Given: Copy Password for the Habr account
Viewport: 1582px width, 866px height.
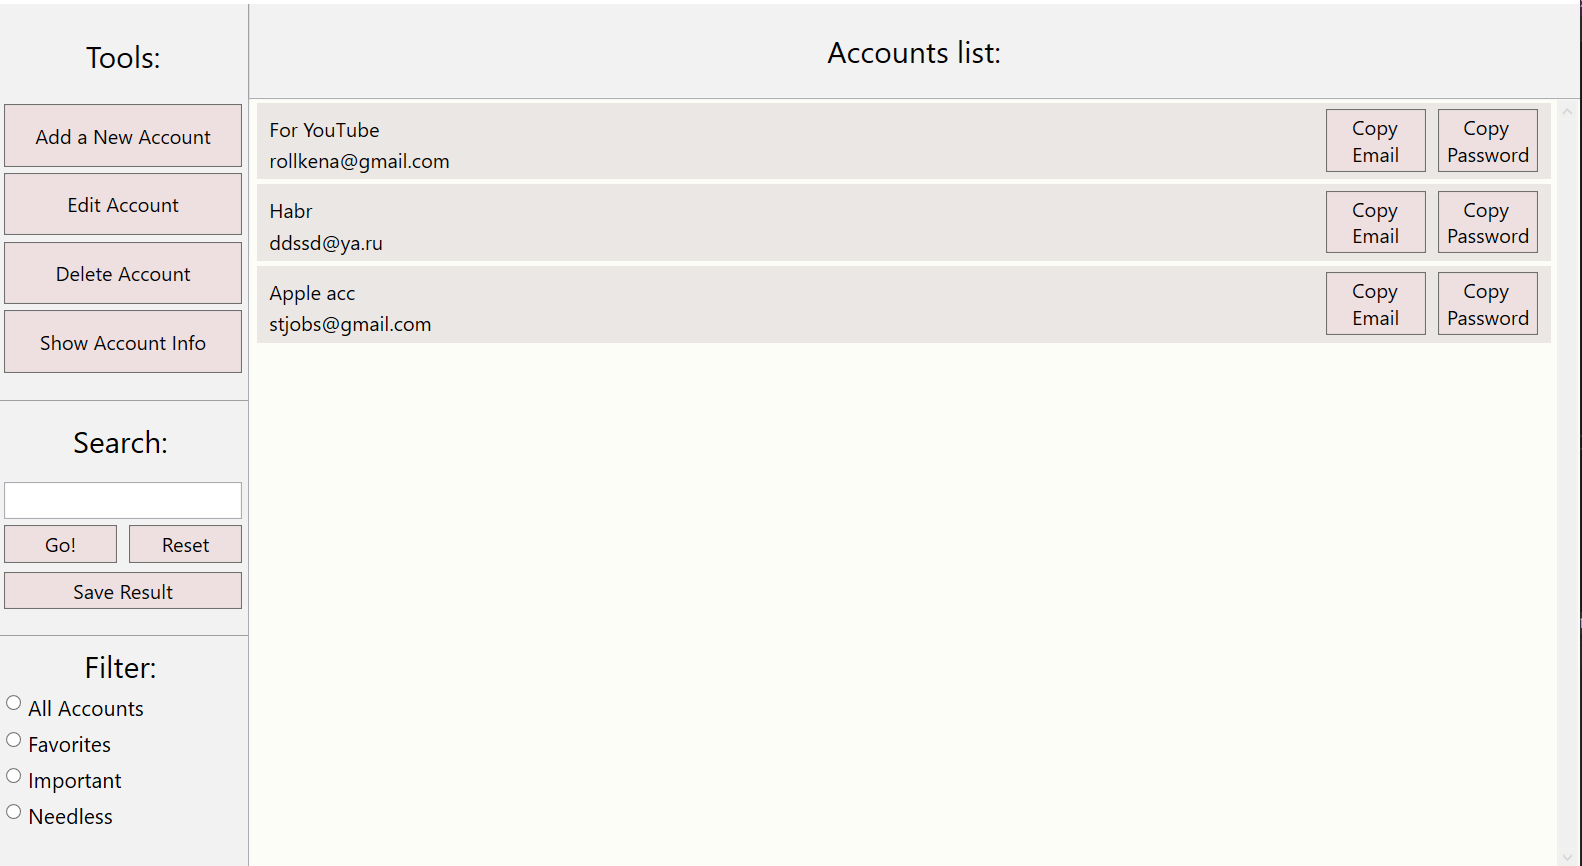Looking at the screenshot, I should coord(1487,222).
